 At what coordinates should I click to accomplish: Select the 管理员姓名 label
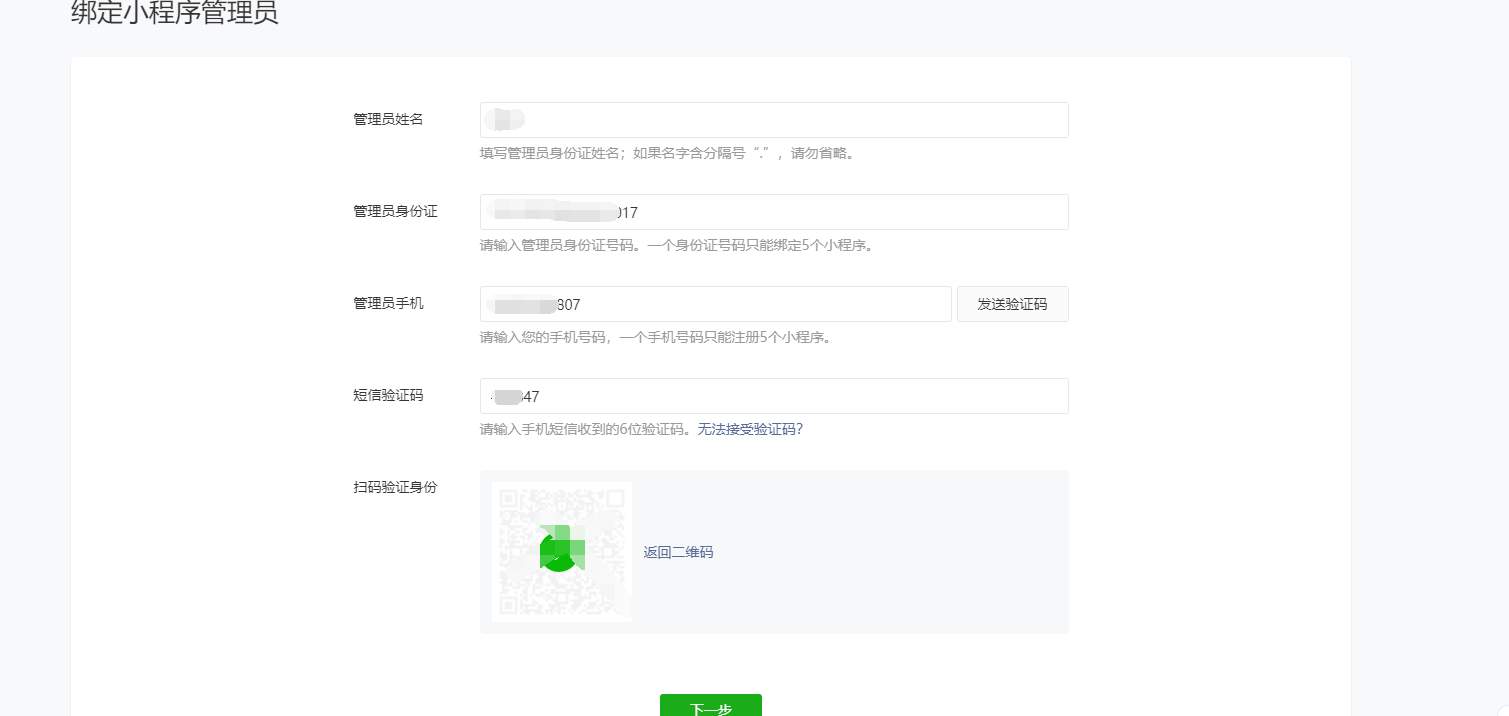tap(388, 120)
